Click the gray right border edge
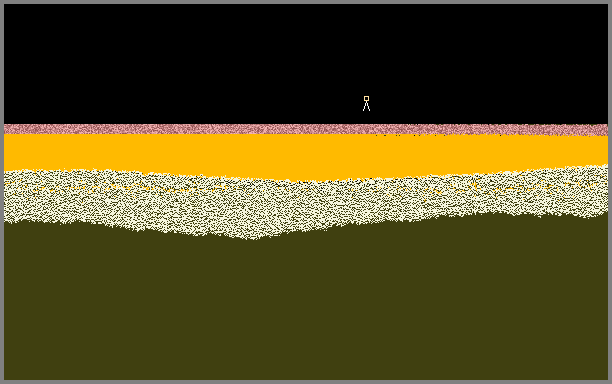 click(610, 192)
